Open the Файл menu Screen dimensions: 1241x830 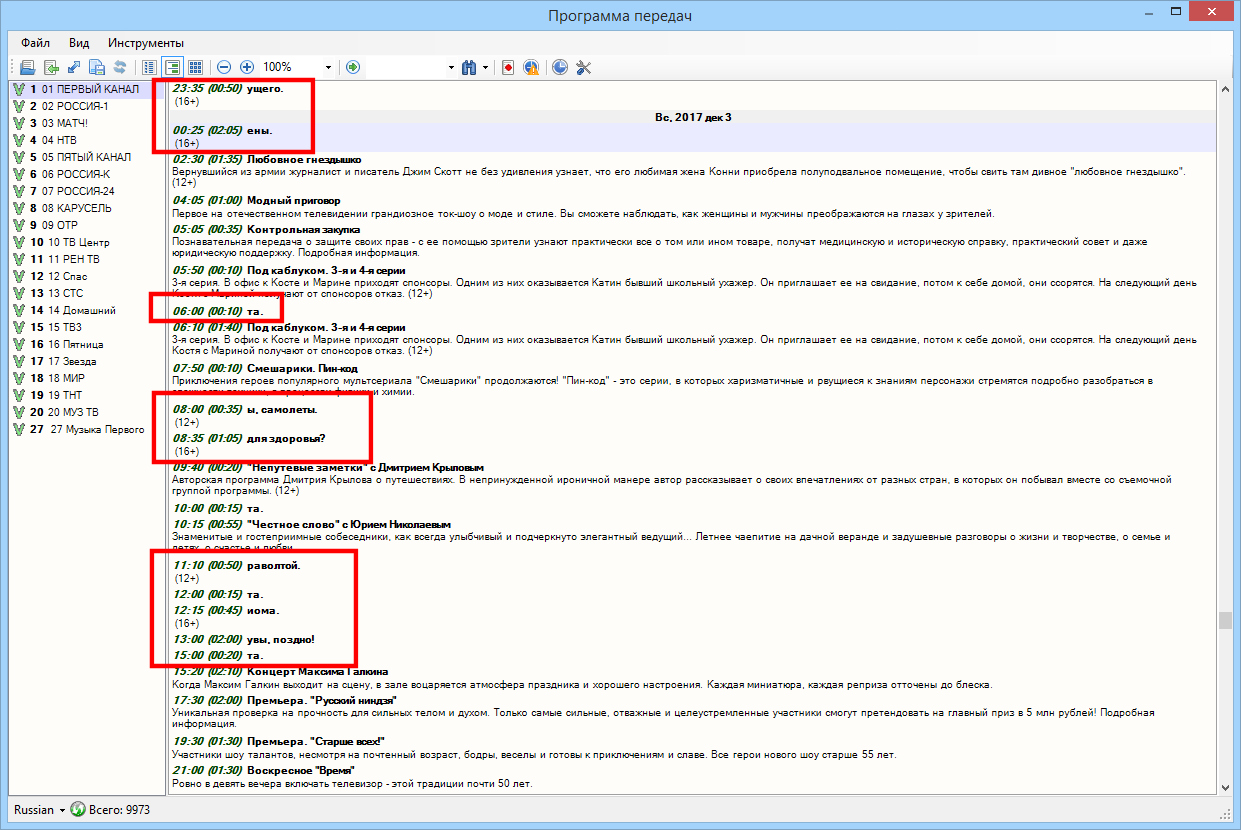35,43
